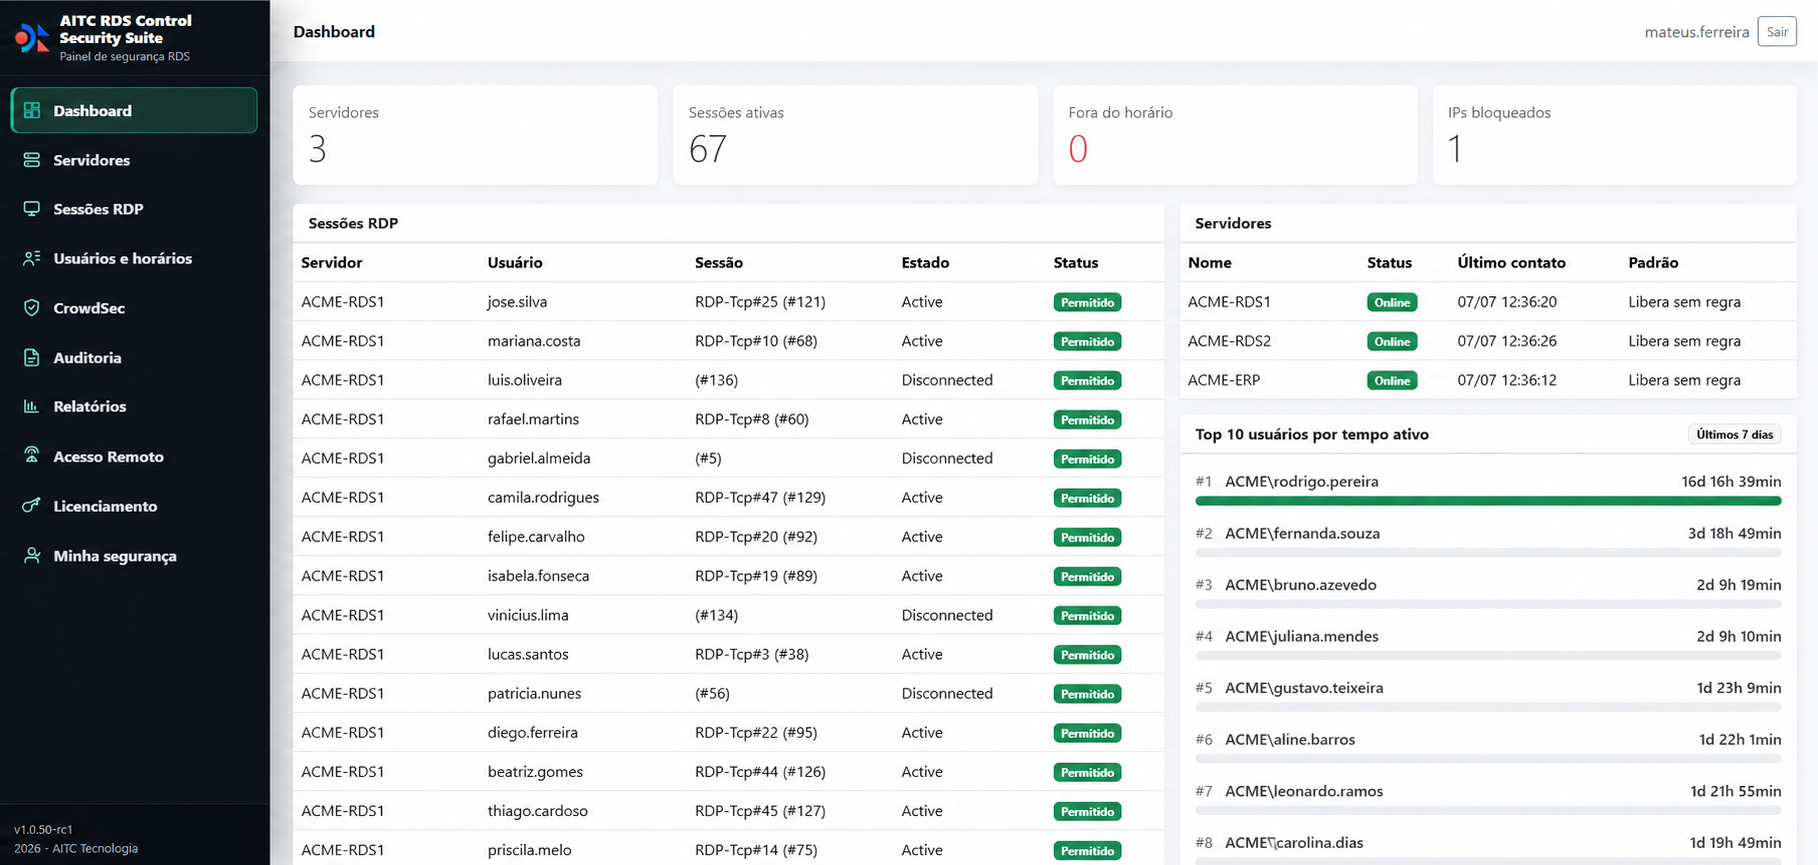The width and height of the screenshot is (1818, 865).
Task: Click the mateus.ferreira username
Action: (1697, 32)
